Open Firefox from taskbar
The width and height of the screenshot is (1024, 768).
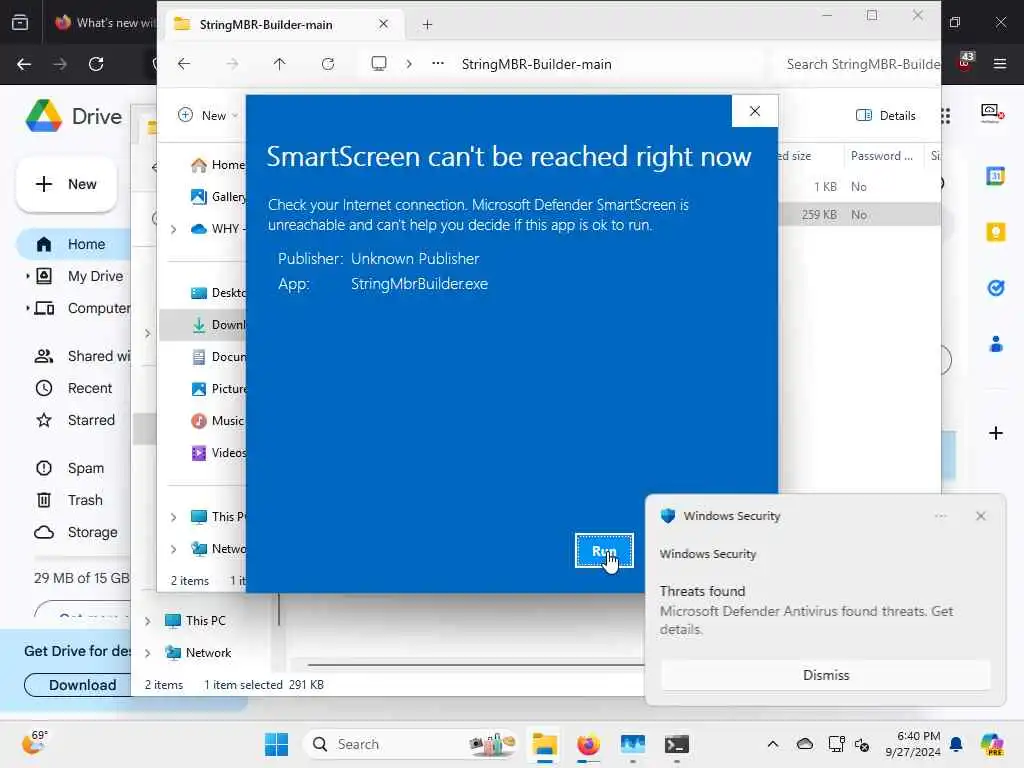pos(588,744)
